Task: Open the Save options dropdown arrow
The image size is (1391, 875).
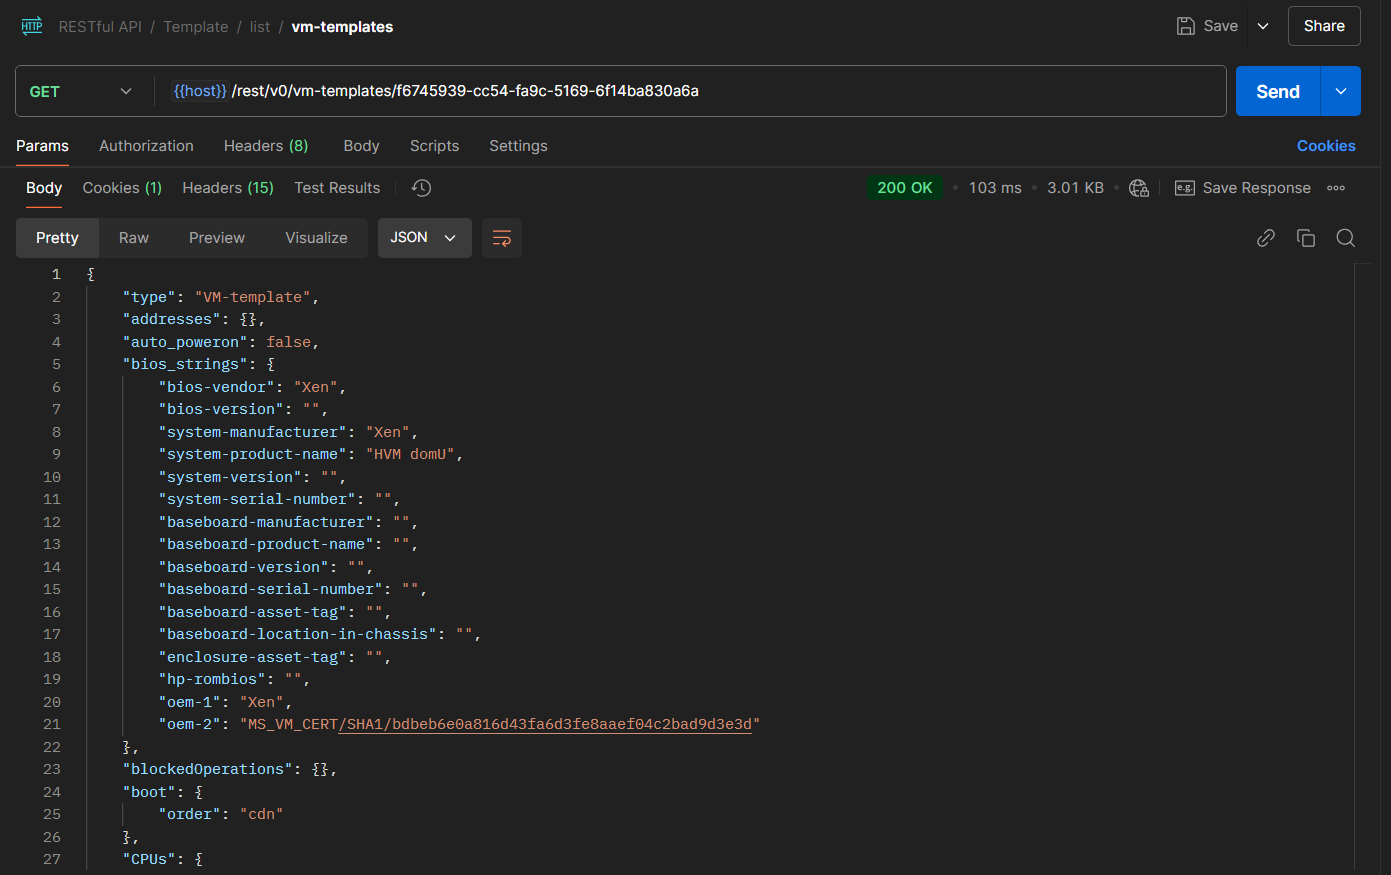Action: coord(1263,26)
